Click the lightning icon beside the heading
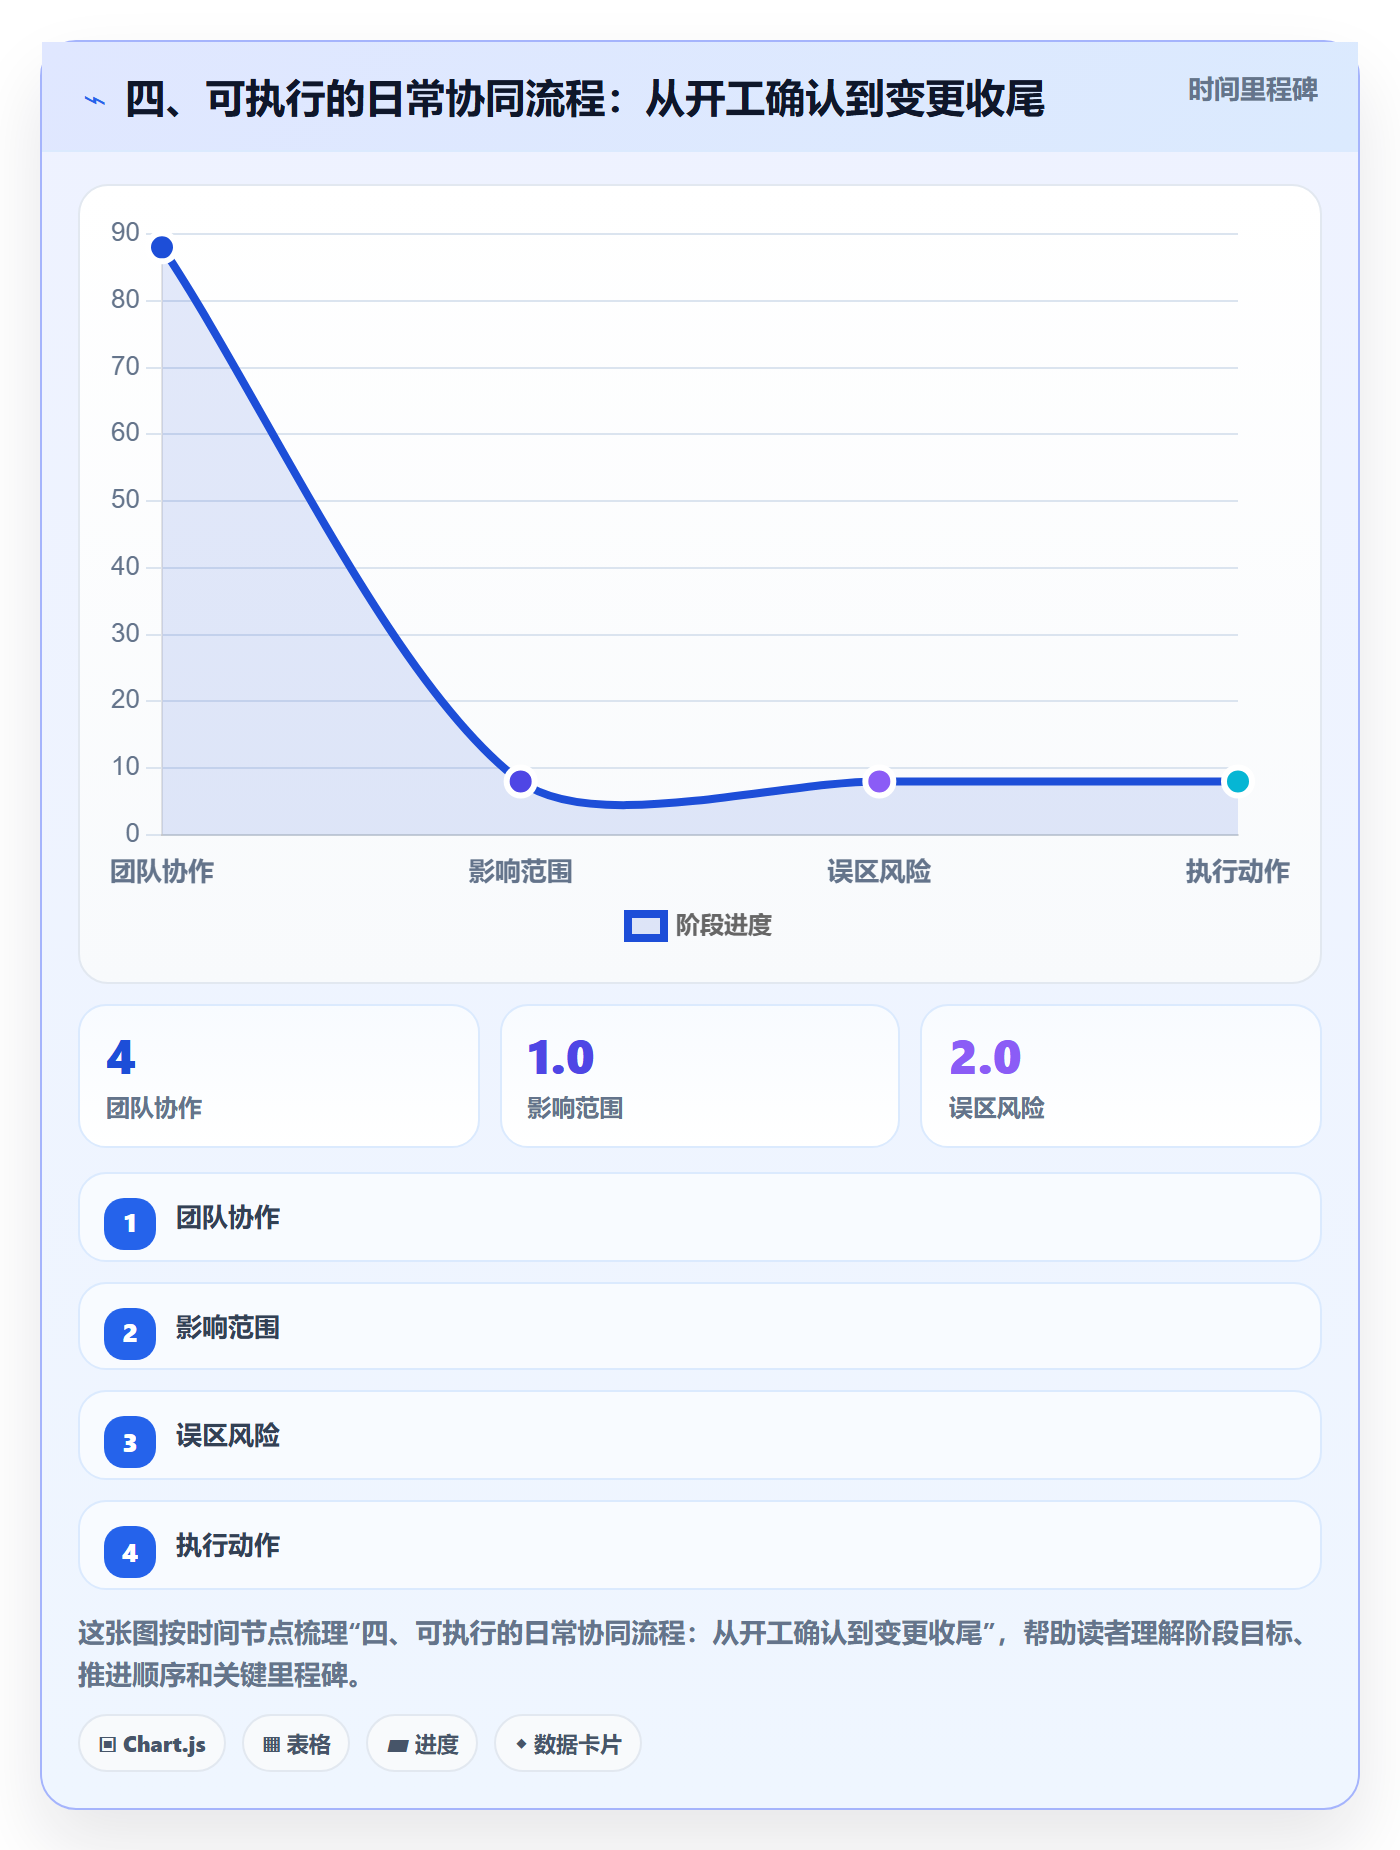This screenshot has height=1850, width=1400. (95, 100)
